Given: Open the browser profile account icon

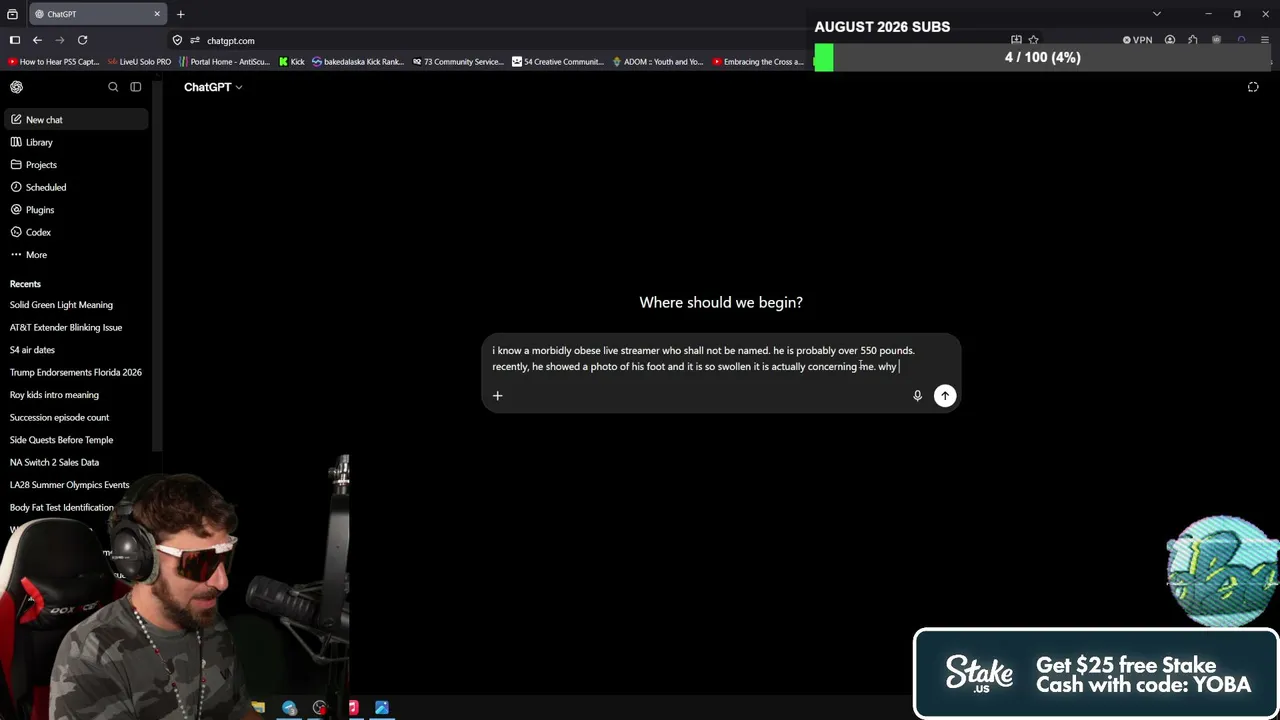Looking at the screenshot, I should coord(1170,41).
